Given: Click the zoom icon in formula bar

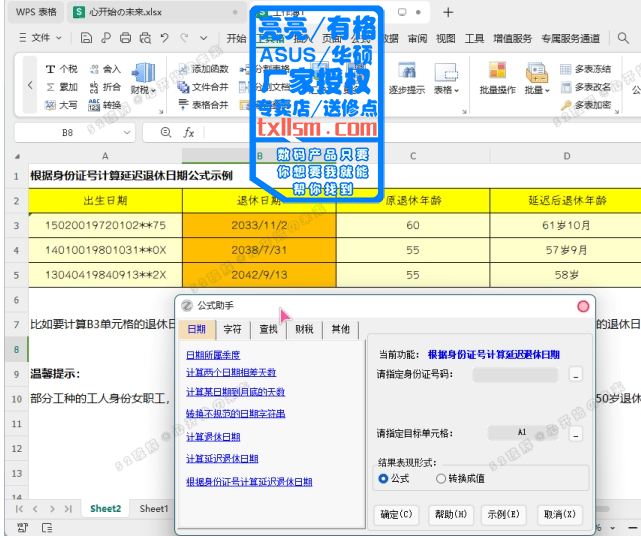Looking at the screenshot, I should point(166,132).
